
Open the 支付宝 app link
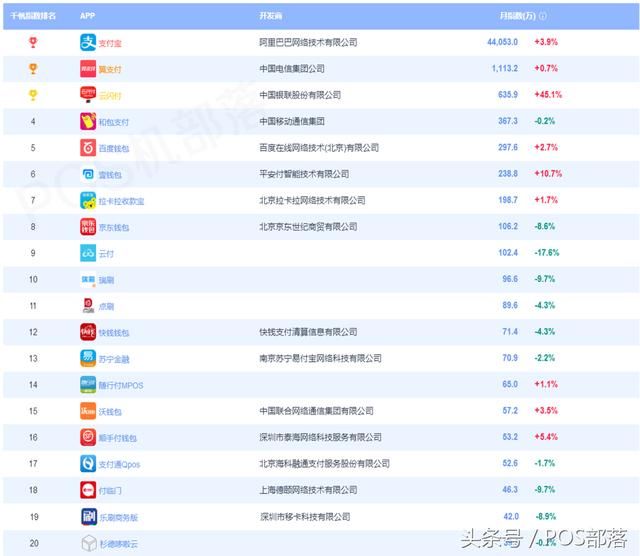click(x=110, y=44)
